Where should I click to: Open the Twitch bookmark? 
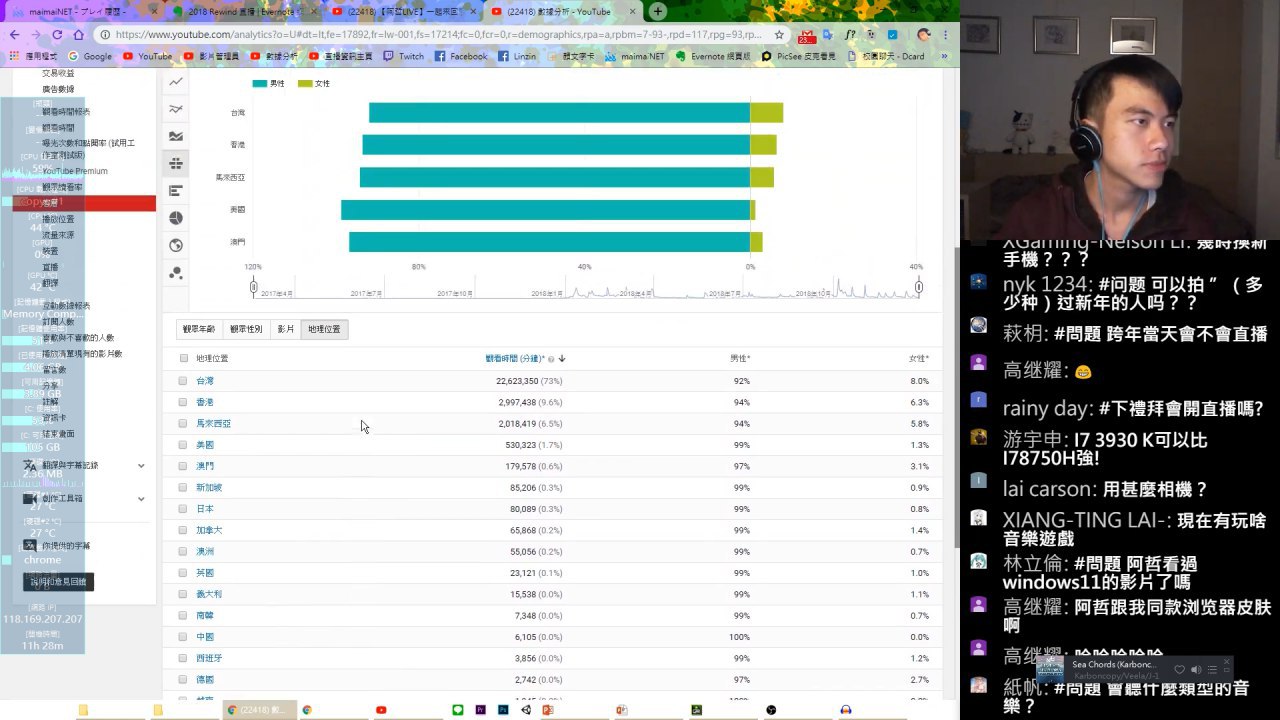coord(404,57)
